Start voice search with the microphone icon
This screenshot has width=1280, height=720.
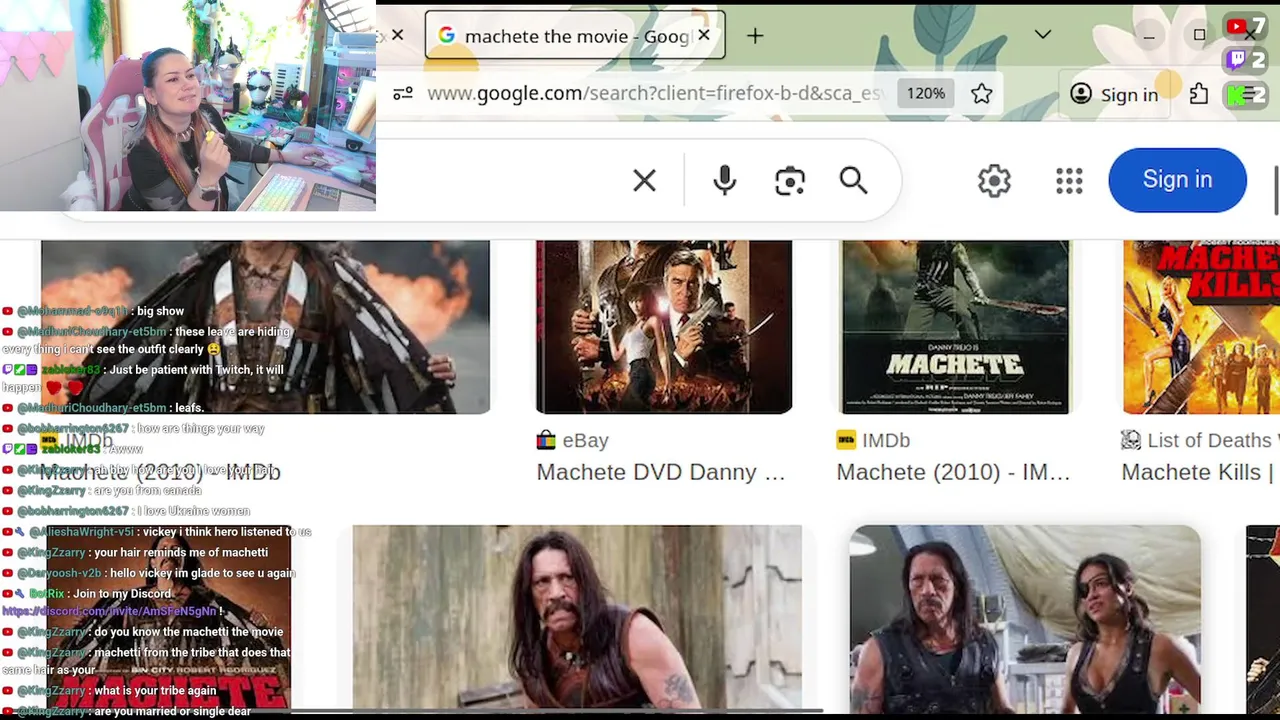click(x=725, y=180)
